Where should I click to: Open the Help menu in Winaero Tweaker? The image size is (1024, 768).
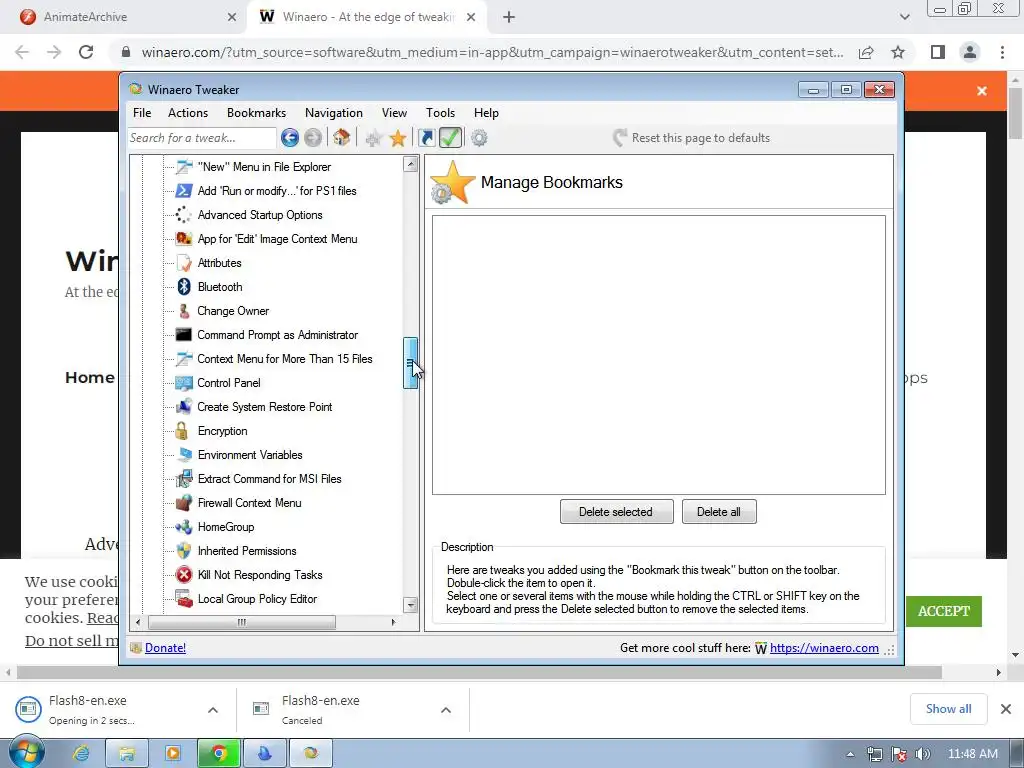pyautogui.click(x=486, y=113)
